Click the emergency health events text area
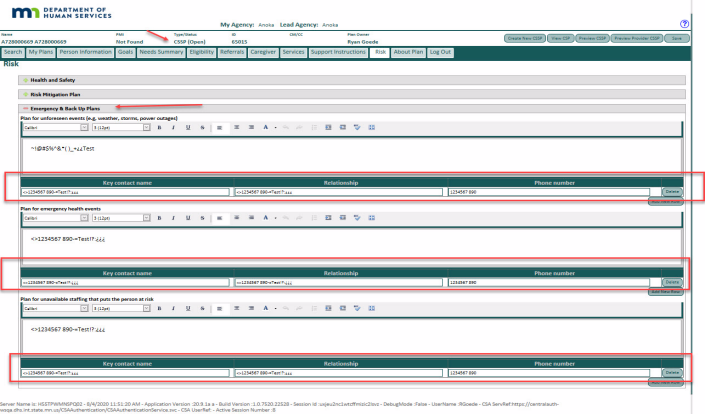The image size is (705, 414). pyautogui.click(x=352, y=245)
